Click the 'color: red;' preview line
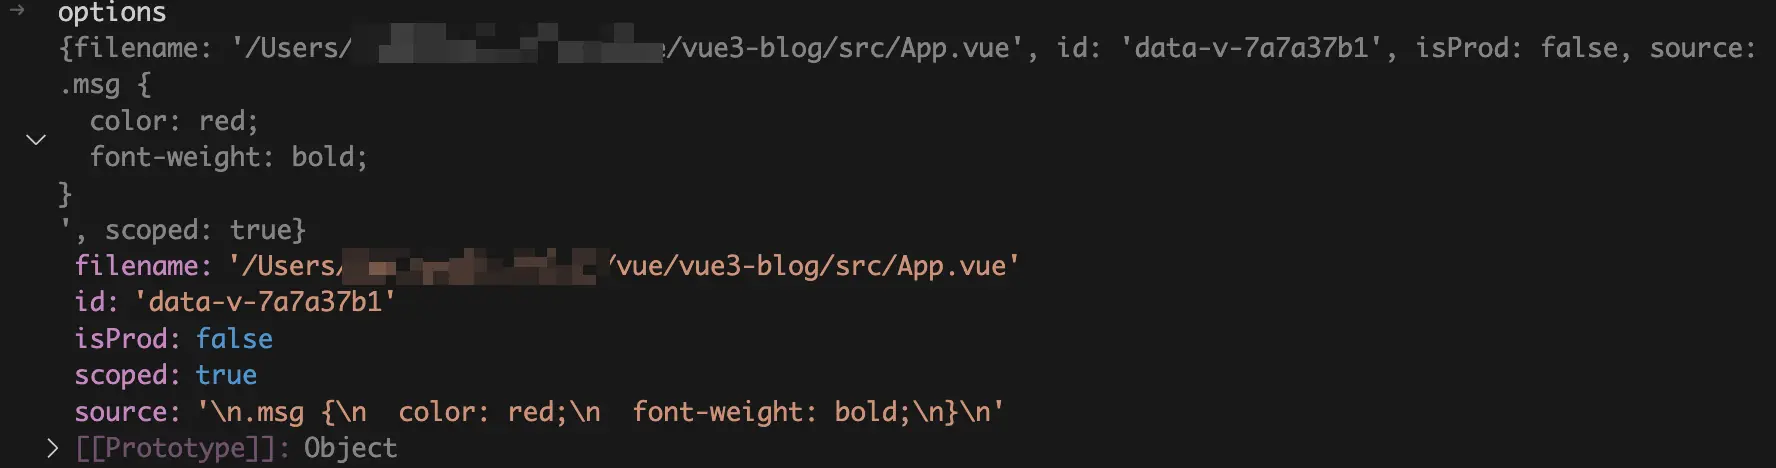 pyautogui.click(x=174, y=121)
